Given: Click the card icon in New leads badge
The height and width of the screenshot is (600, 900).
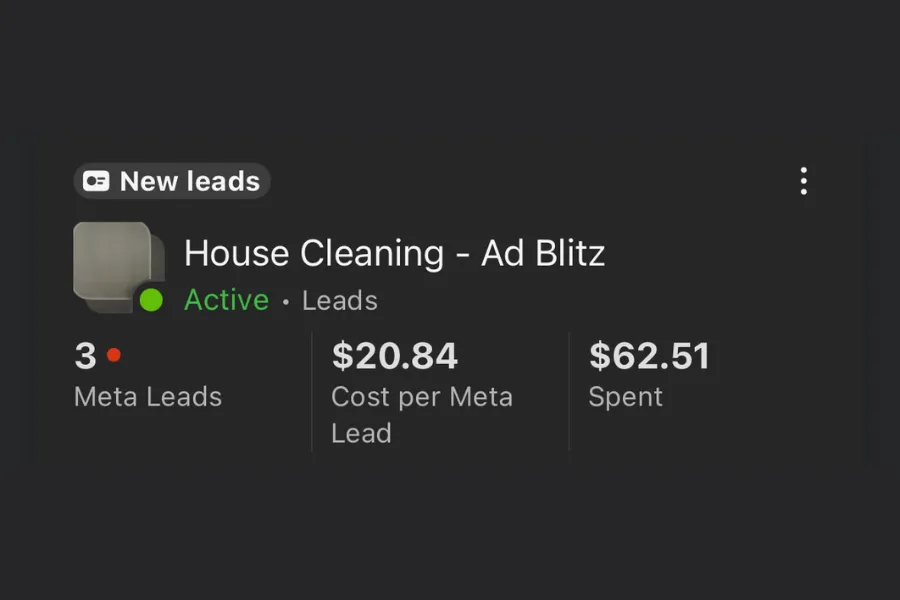Looking at the screenshot, I should tap(96, 181).
